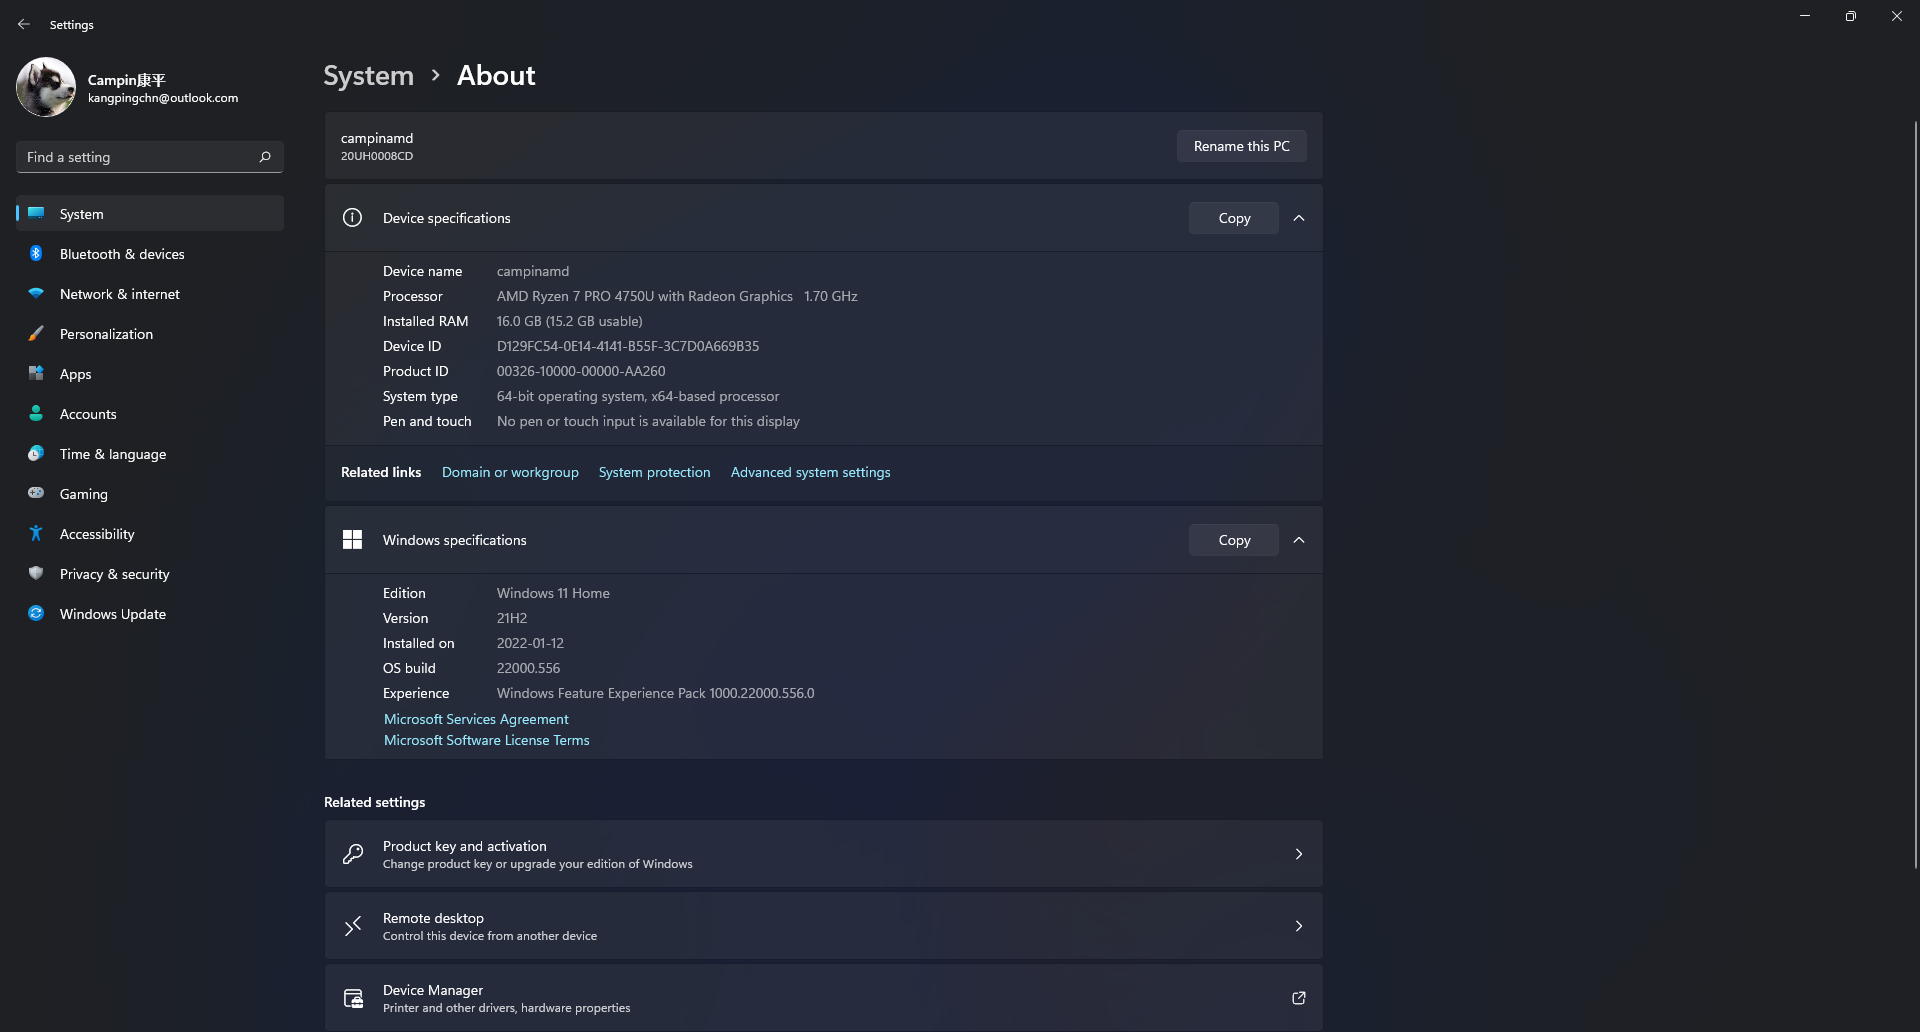This screenshot has width=1920, height=1032.
Task: Minimize the Settings window
Action: (1805, 16)
